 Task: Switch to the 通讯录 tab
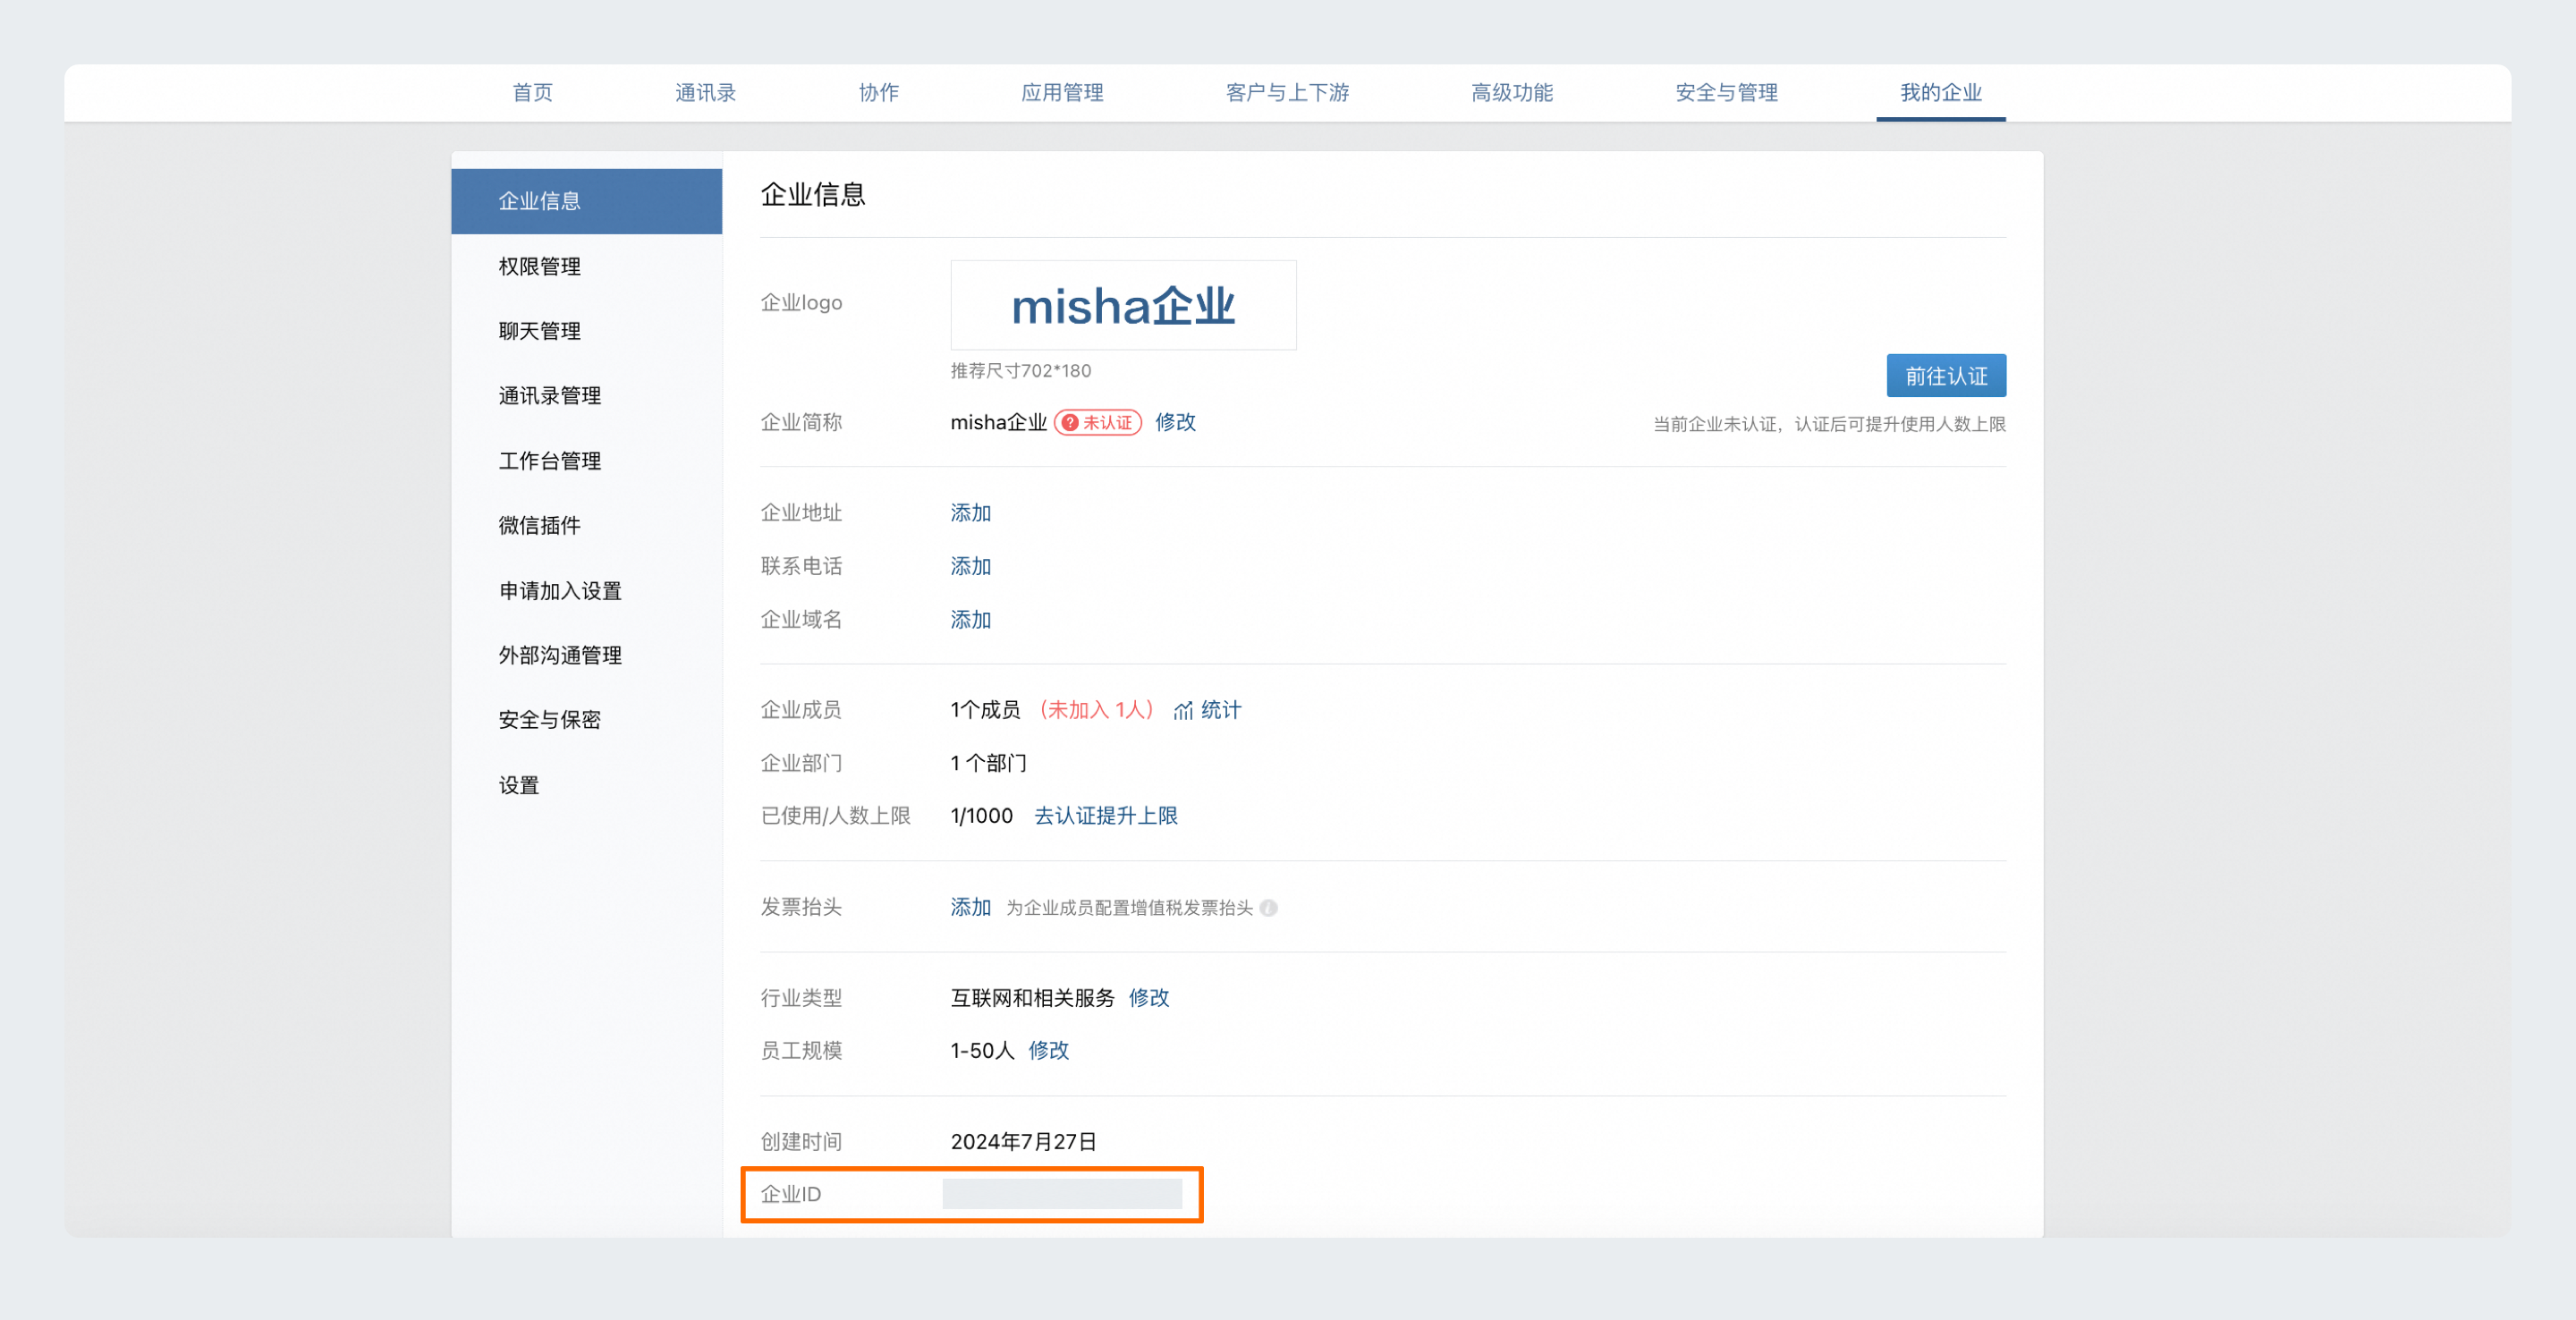coord(705,93)
